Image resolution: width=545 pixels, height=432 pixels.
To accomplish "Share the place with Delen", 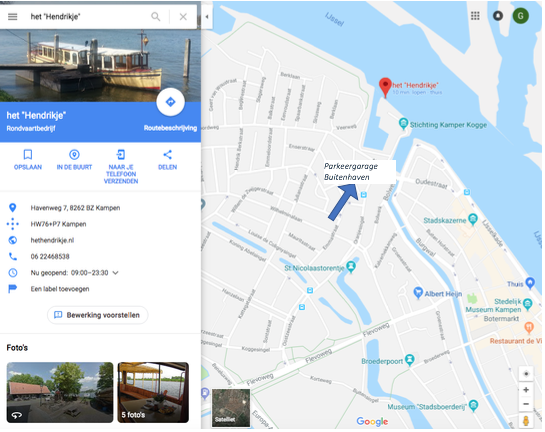I will [x=168, y=160].
